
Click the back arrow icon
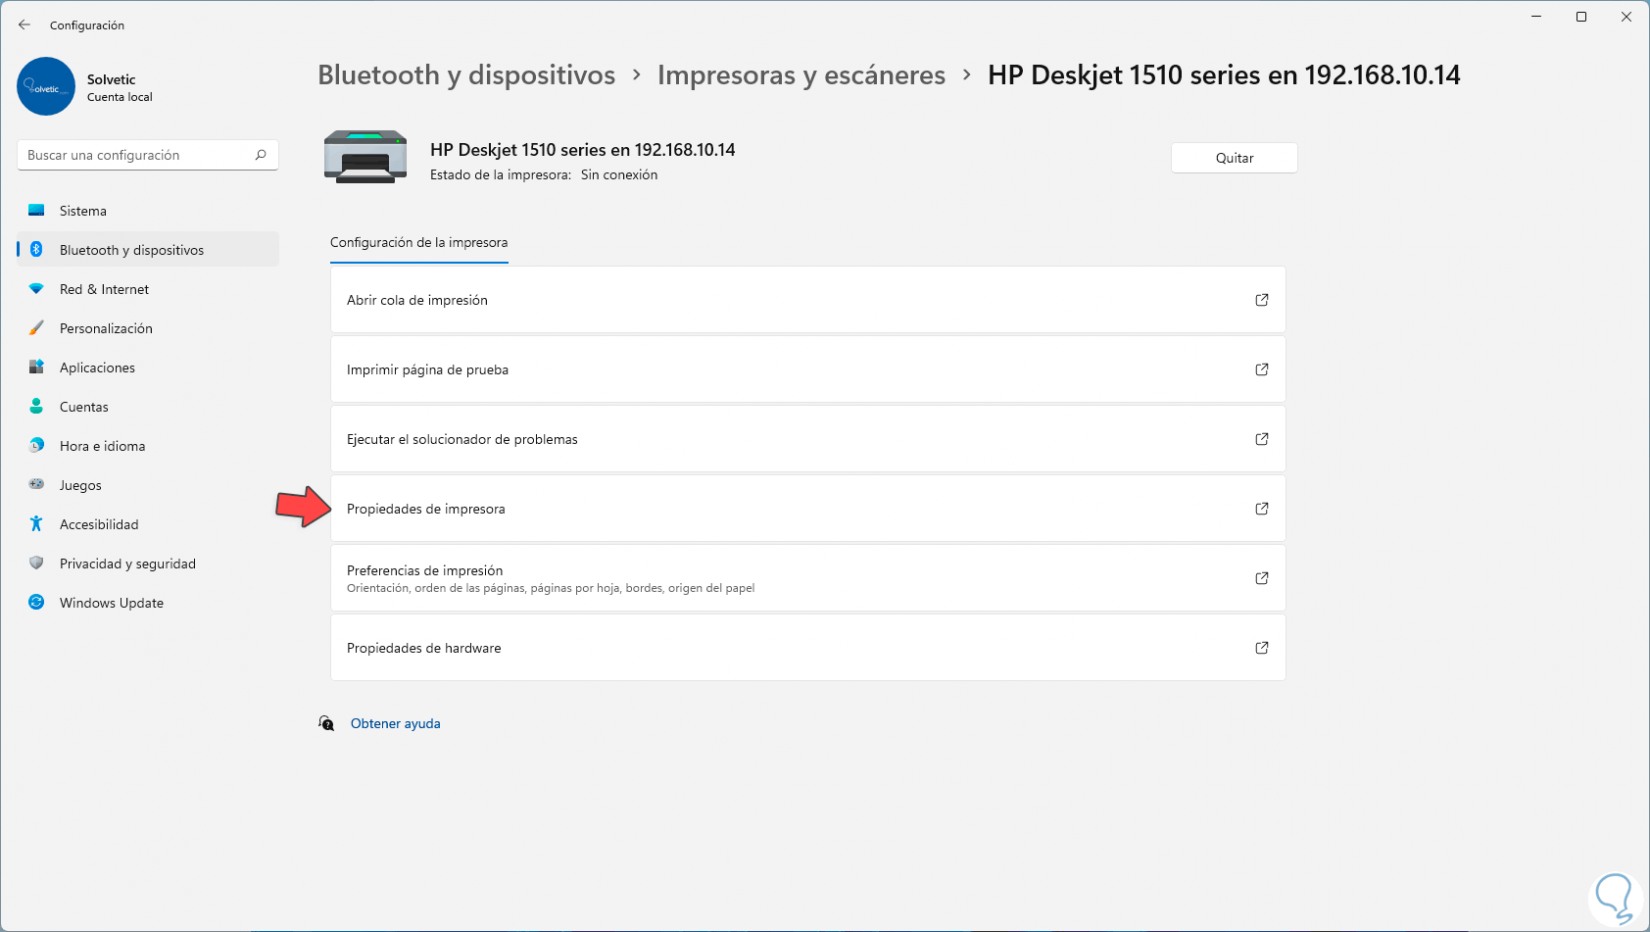pyautogui.click(x=24, y=25)
